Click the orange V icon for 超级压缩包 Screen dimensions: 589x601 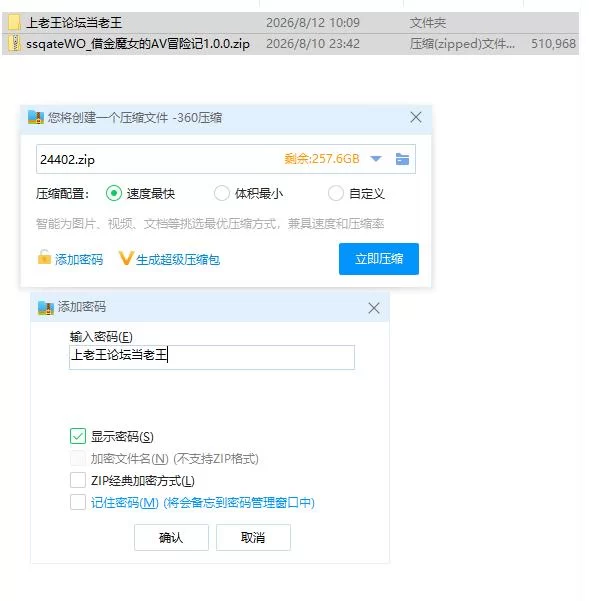point(126,259)
